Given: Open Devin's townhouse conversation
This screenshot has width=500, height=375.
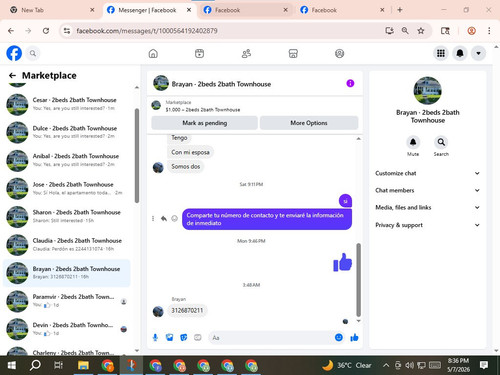Looking at the screenshot, I should [x=67, y=329].
